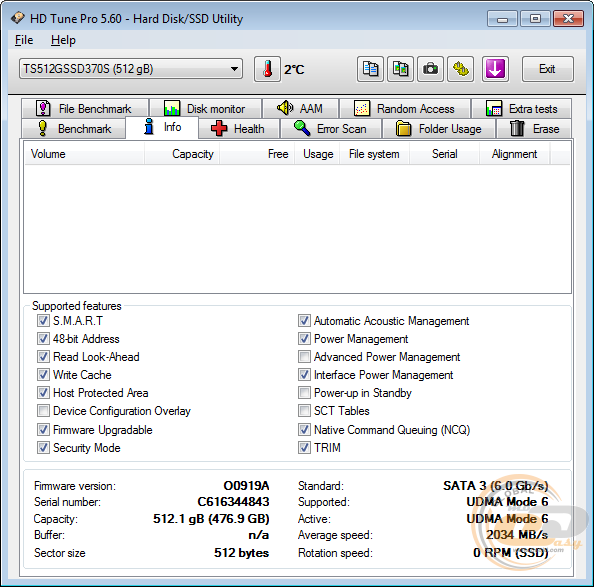Image resolution: width=594 pixels, height=587 pixels.
Task: Click the 2°C temperature reading
Action: click(294, 69)
